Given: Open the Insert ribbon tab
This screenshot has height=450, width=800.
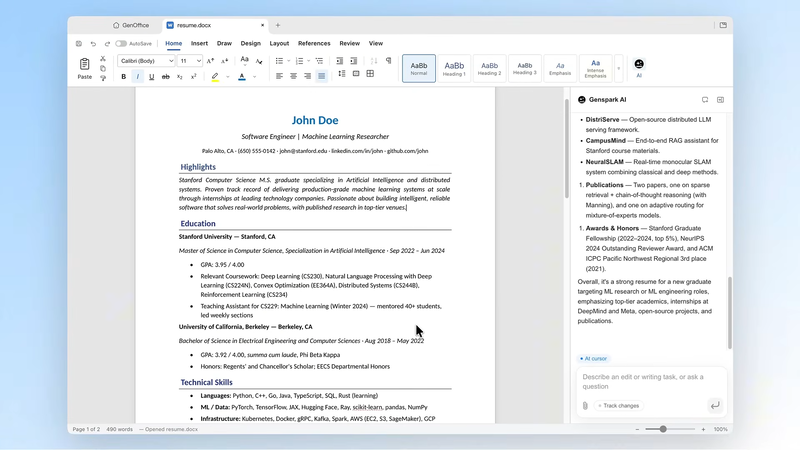Looking at the screenshot, I should [199, 43].
